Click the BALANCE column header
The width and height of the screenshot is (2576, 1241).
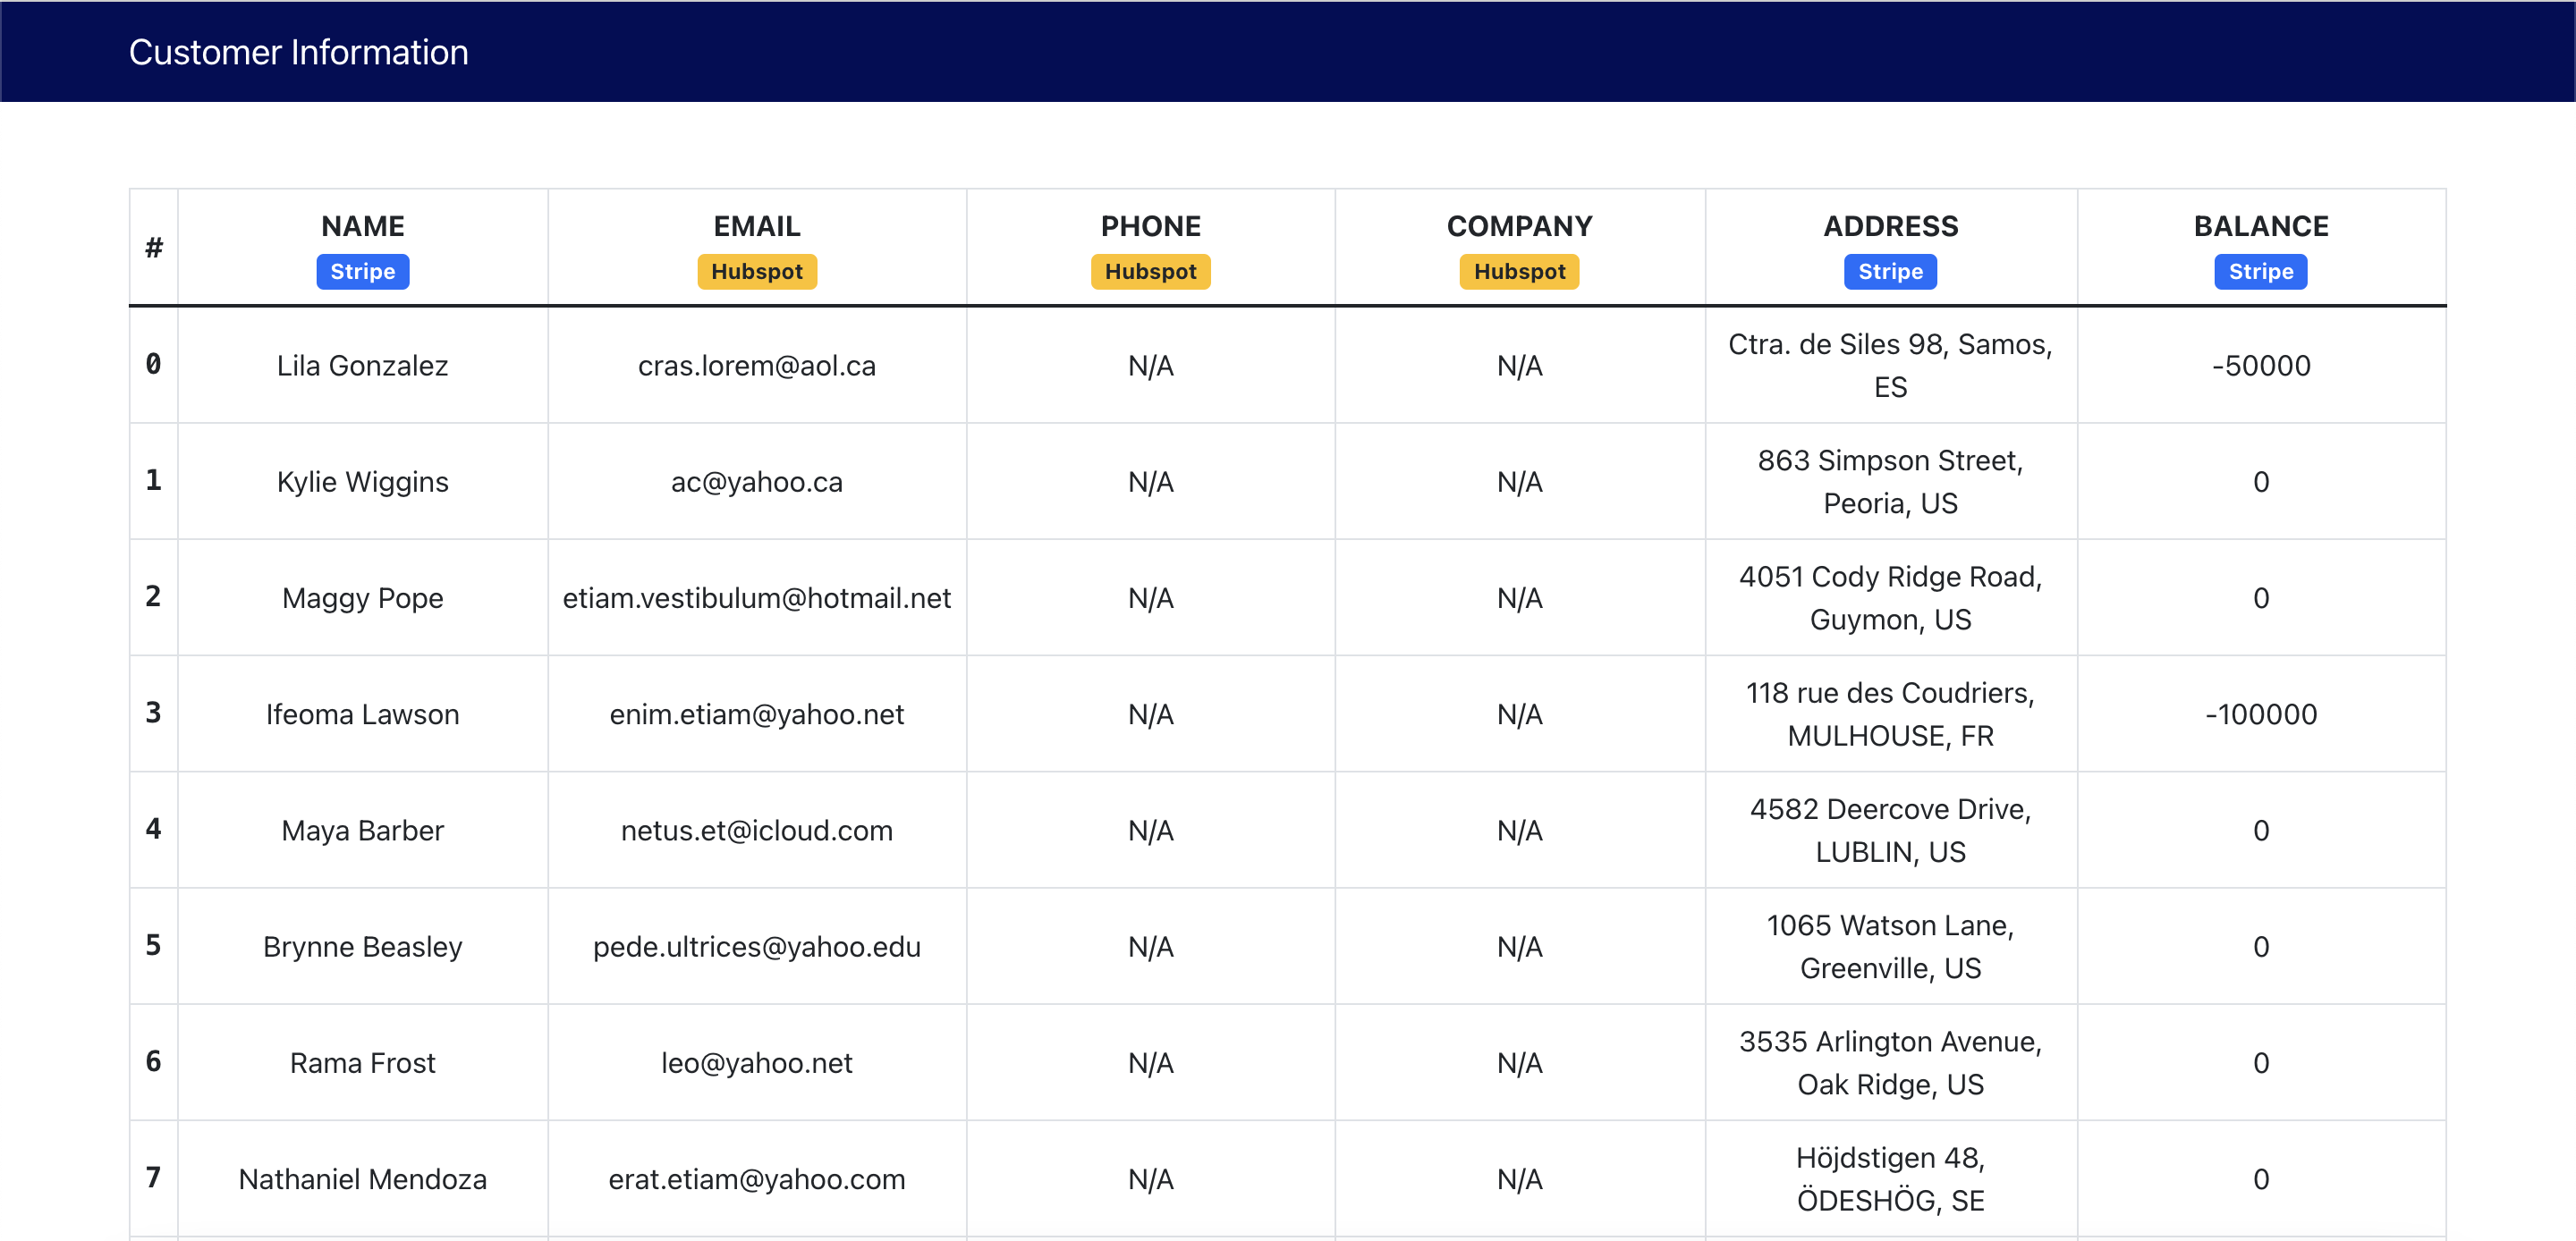point(2260,226)
